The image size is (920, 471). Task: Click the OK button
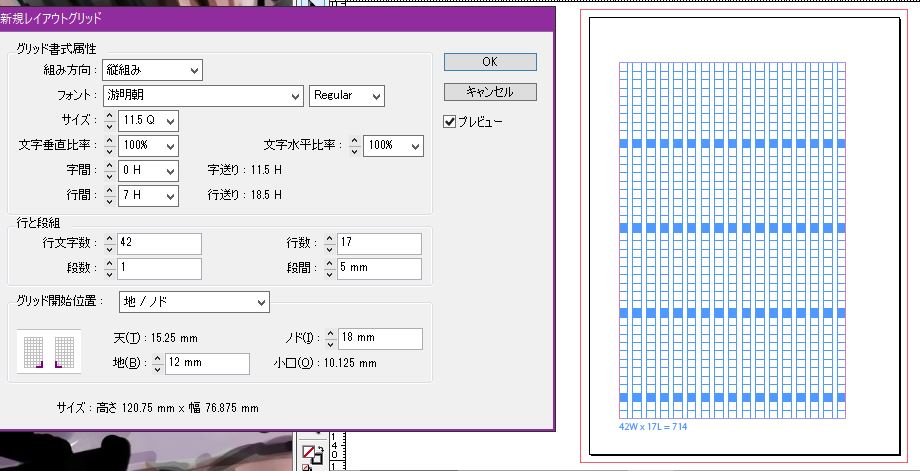tap(490, 62)
